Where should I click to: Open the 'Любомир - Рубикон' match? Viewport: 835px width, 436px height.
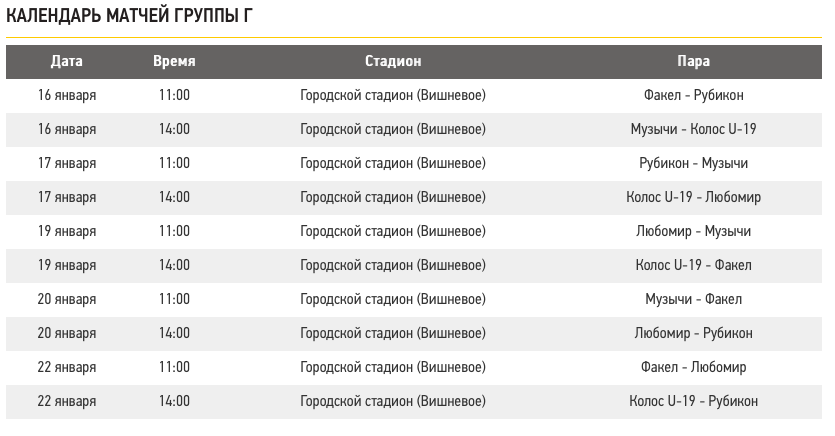click(x=693, y=333)
